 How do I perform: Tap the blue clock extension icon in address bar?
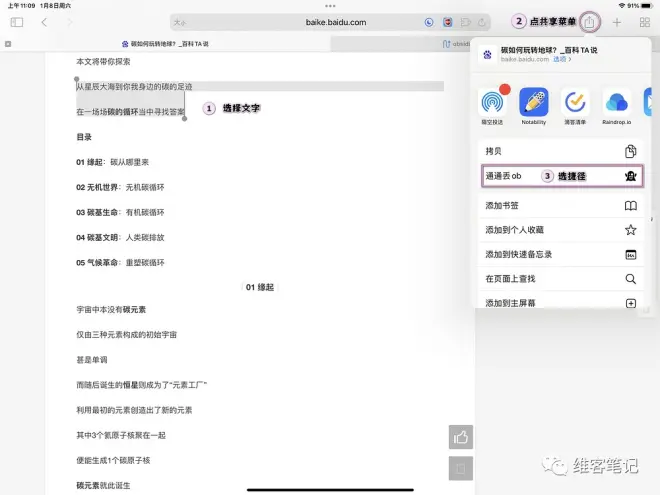coord(429,22)
